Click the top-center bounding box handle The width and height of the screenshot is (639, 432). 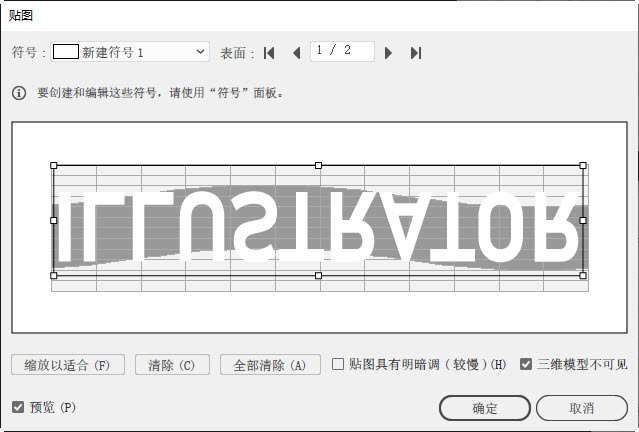tap(318, 165)
